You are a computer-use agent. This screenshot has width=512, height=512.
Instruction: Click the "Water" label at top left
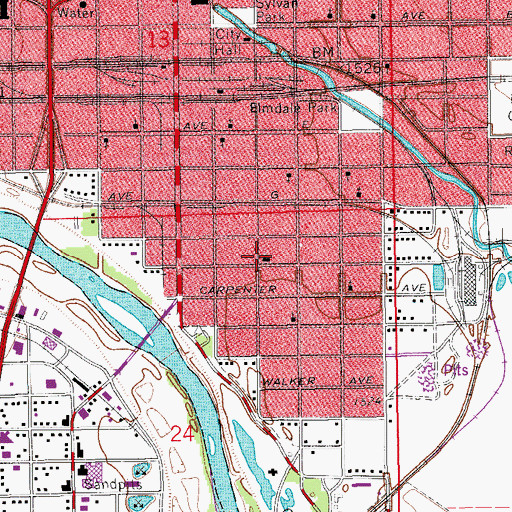click(76, 13)
